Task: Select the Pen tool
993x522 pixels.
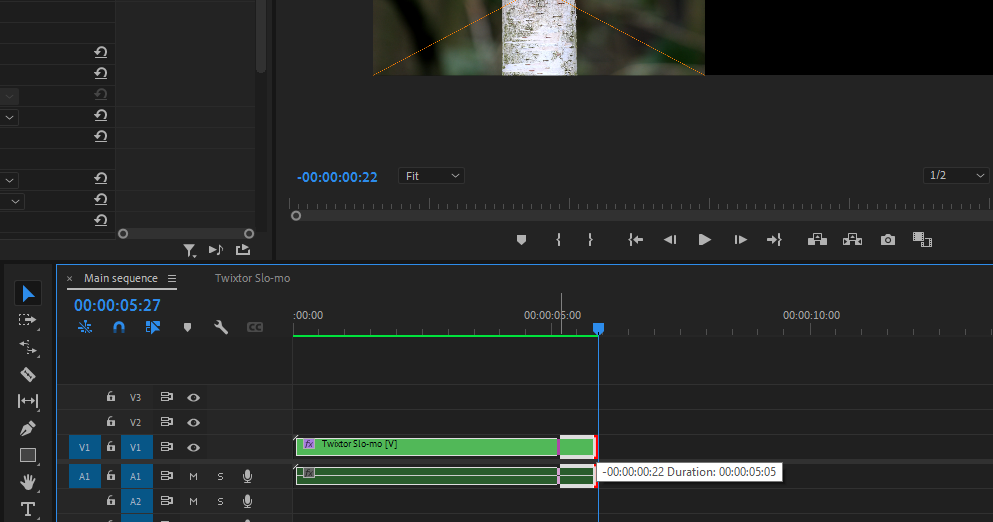Action: 27,428
